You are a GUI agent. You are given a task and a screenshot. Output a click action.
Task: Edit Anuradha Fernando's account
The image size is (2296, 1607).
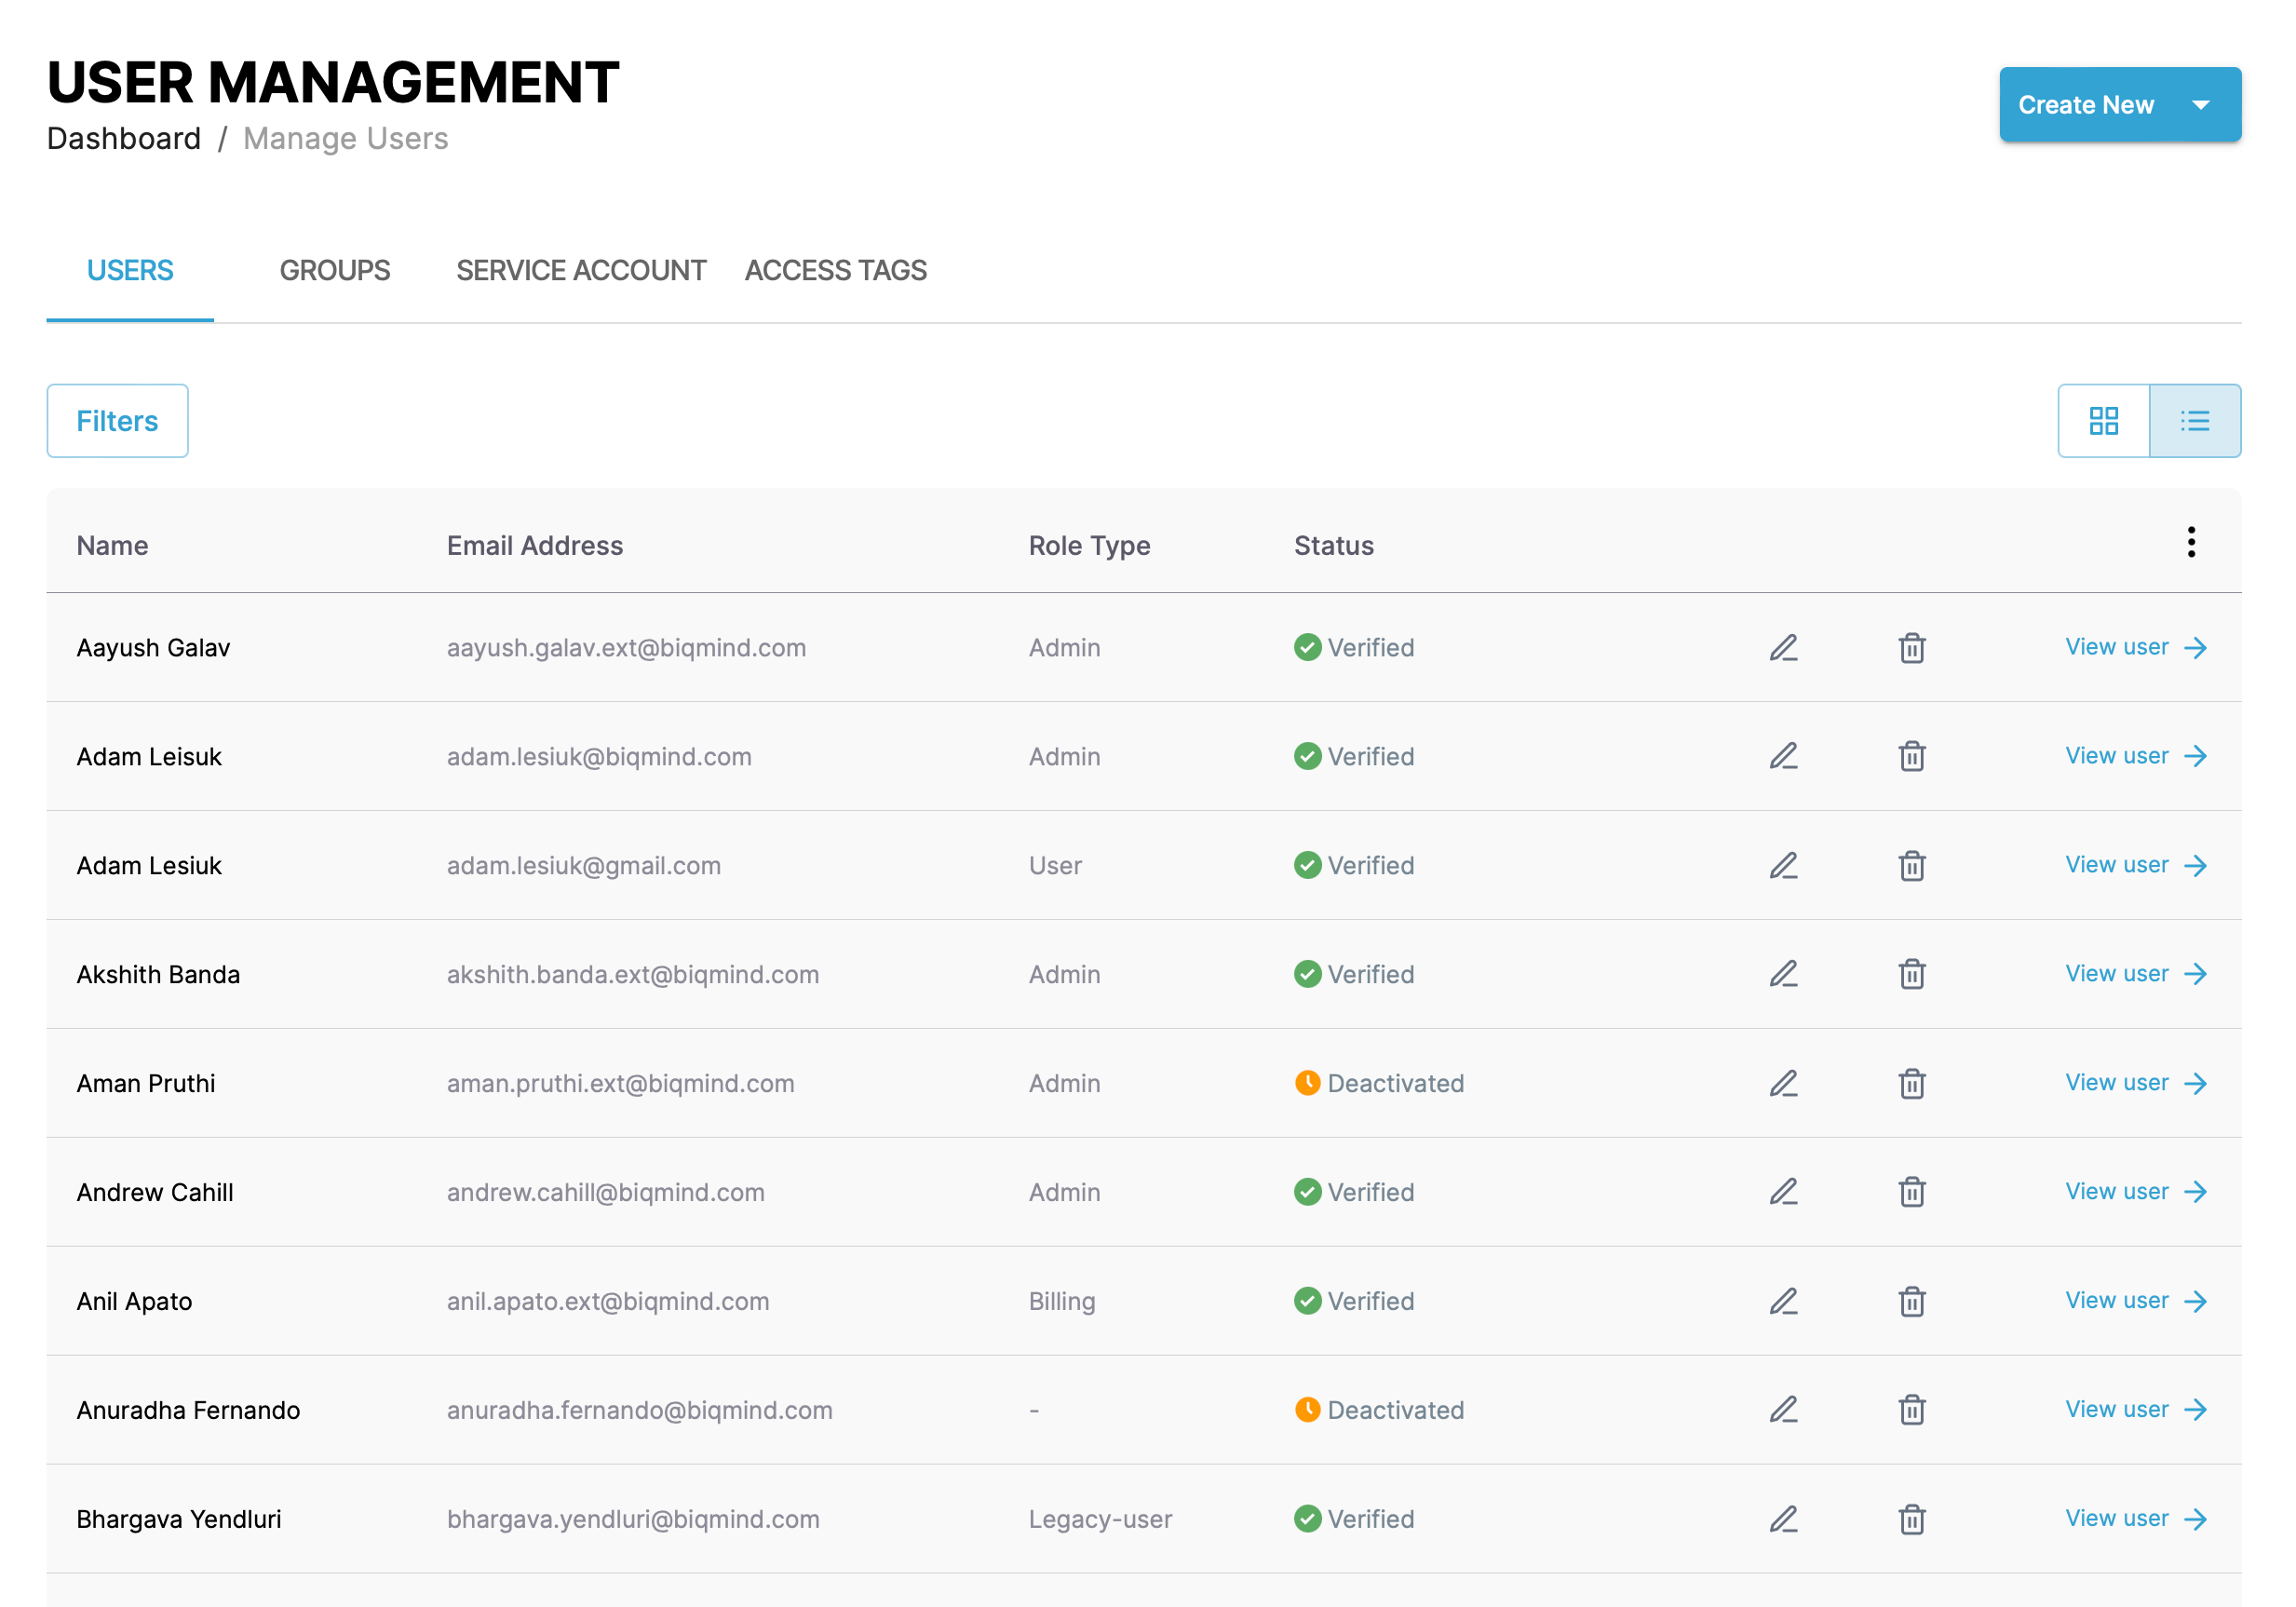[x=1783, y=1410]
